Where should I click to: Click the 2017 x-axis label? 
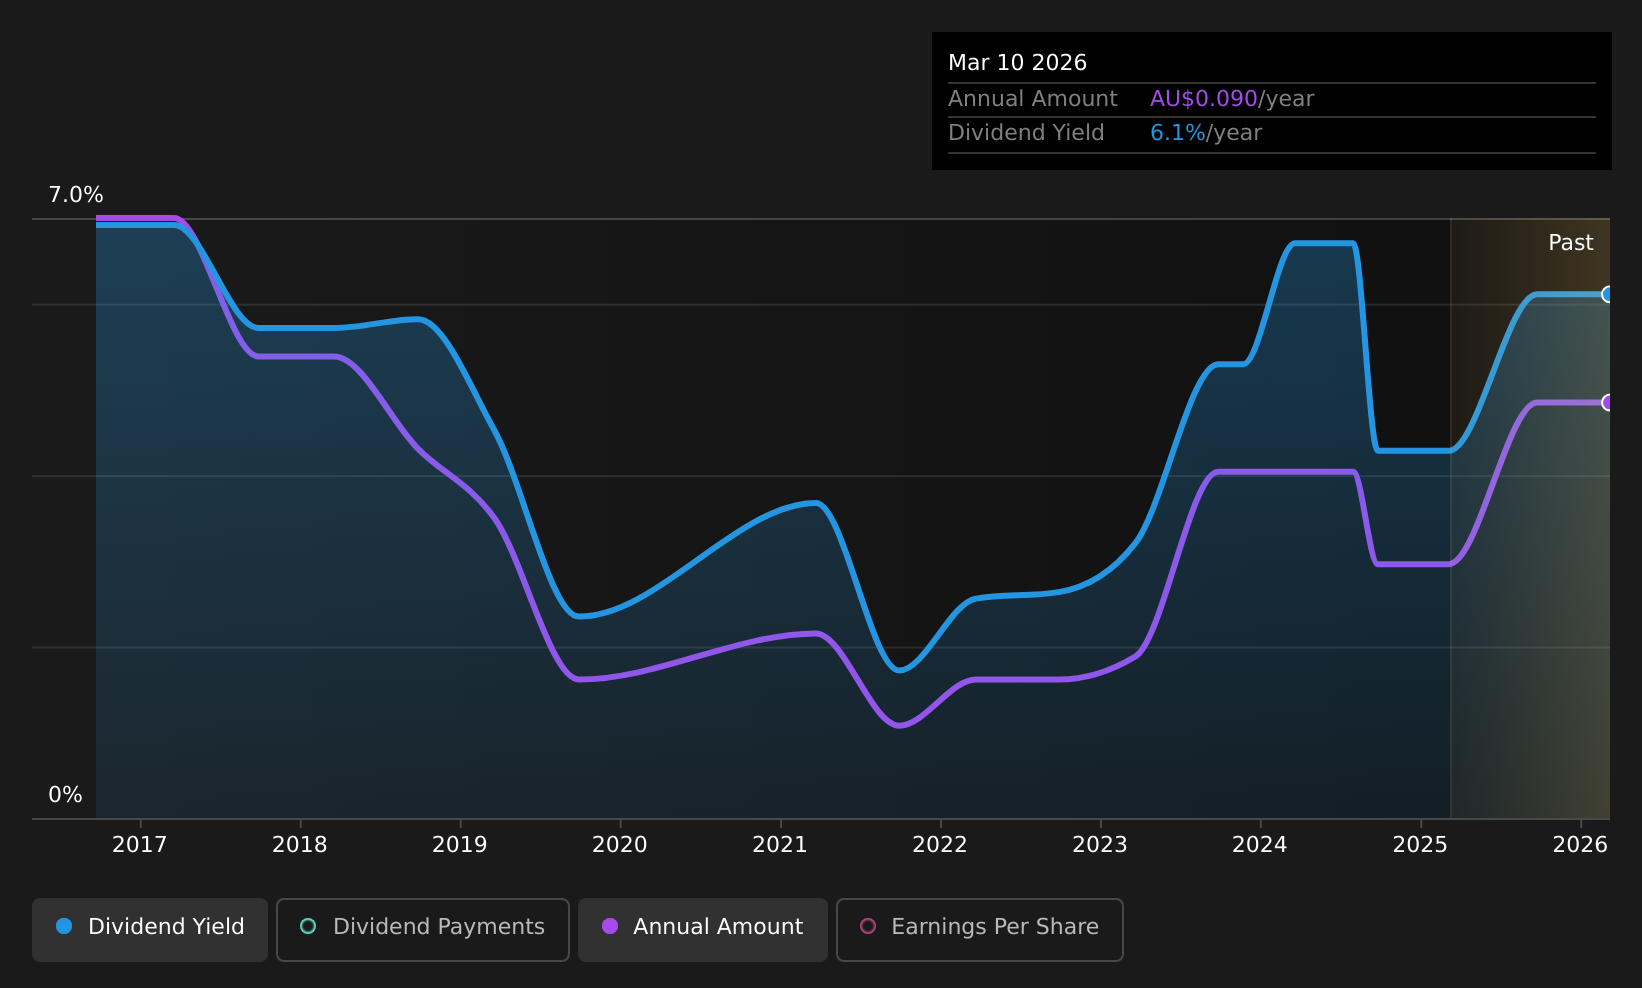click(x=140, y=845)
